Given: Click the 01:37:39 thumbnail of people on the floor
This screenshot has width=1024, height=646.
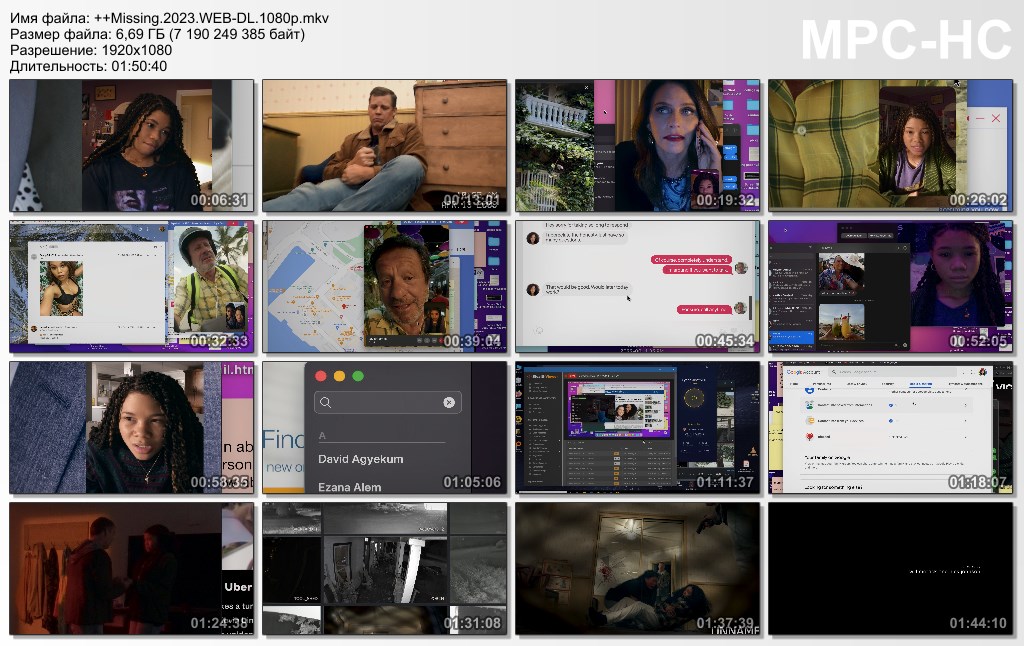Looking at the screenshot, I should pos(638,569).
